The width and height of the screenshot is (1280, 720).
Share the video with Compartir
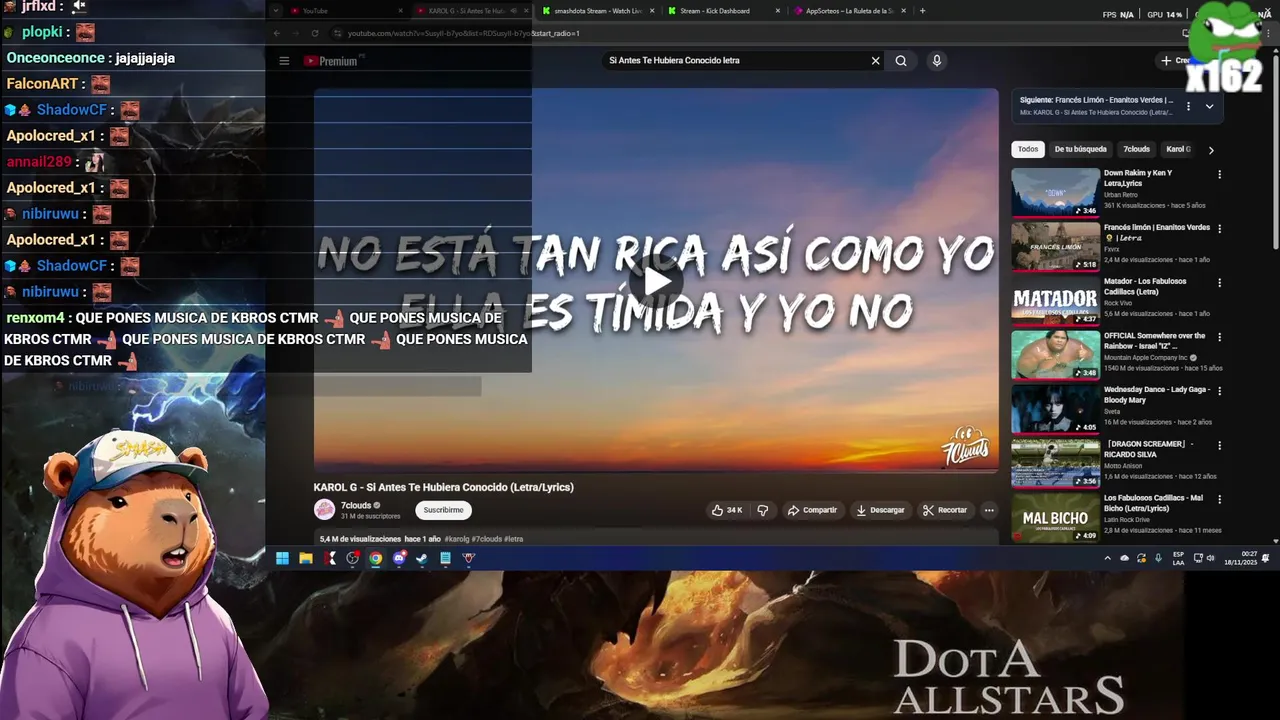pos(812,510)
